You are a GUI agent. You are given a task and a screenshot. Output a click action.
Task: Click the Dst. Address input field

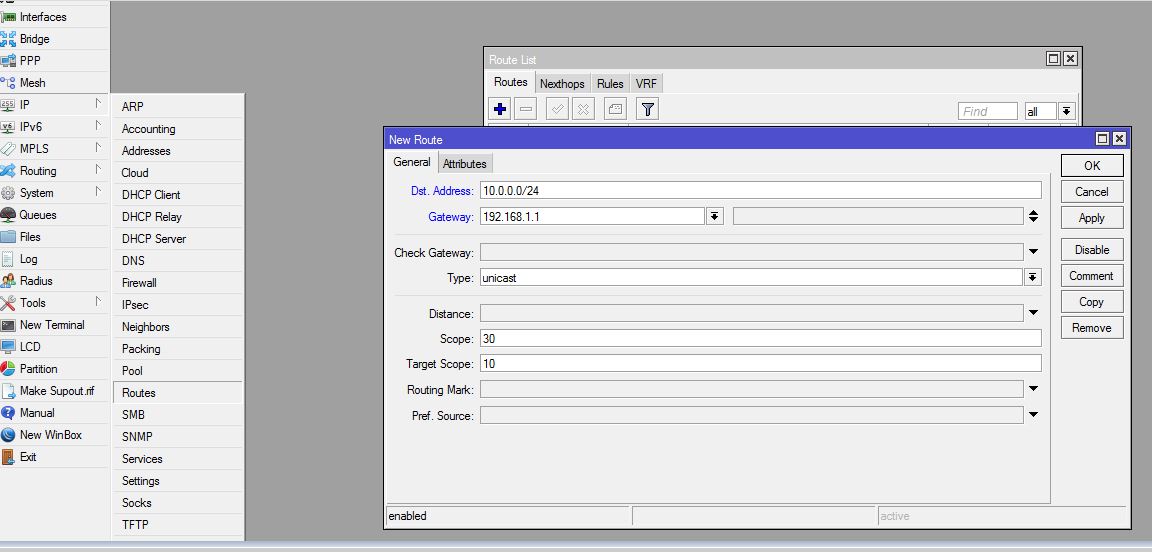coord(760,190)
